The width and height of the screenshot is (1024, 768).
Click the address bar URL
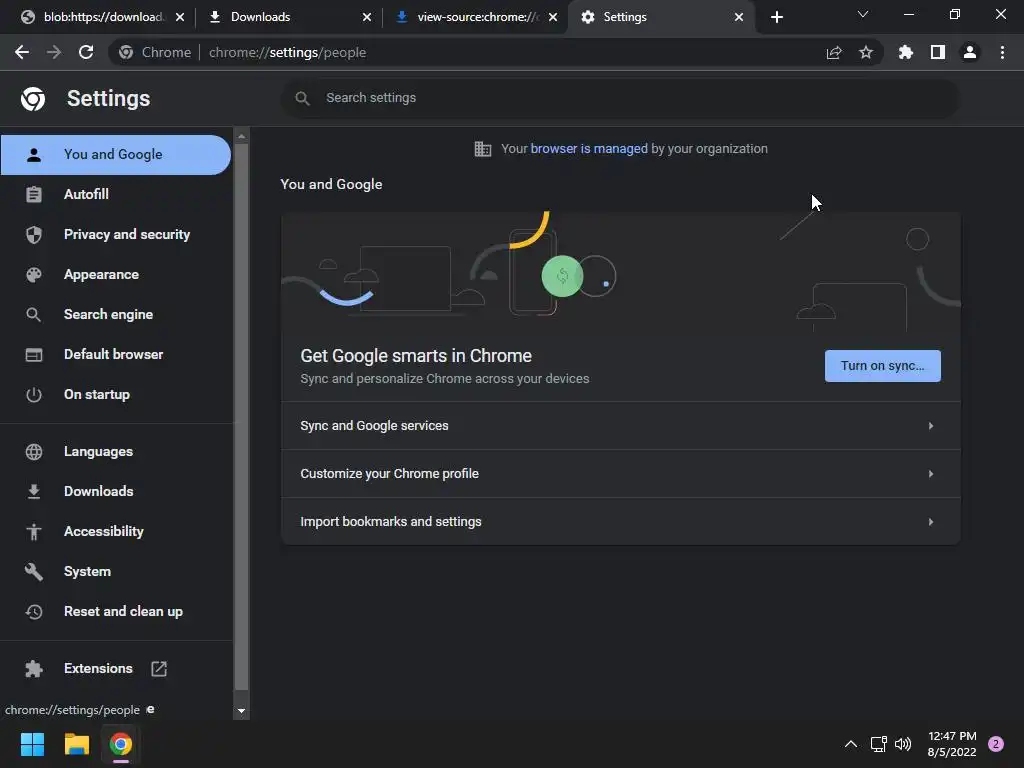287,52
